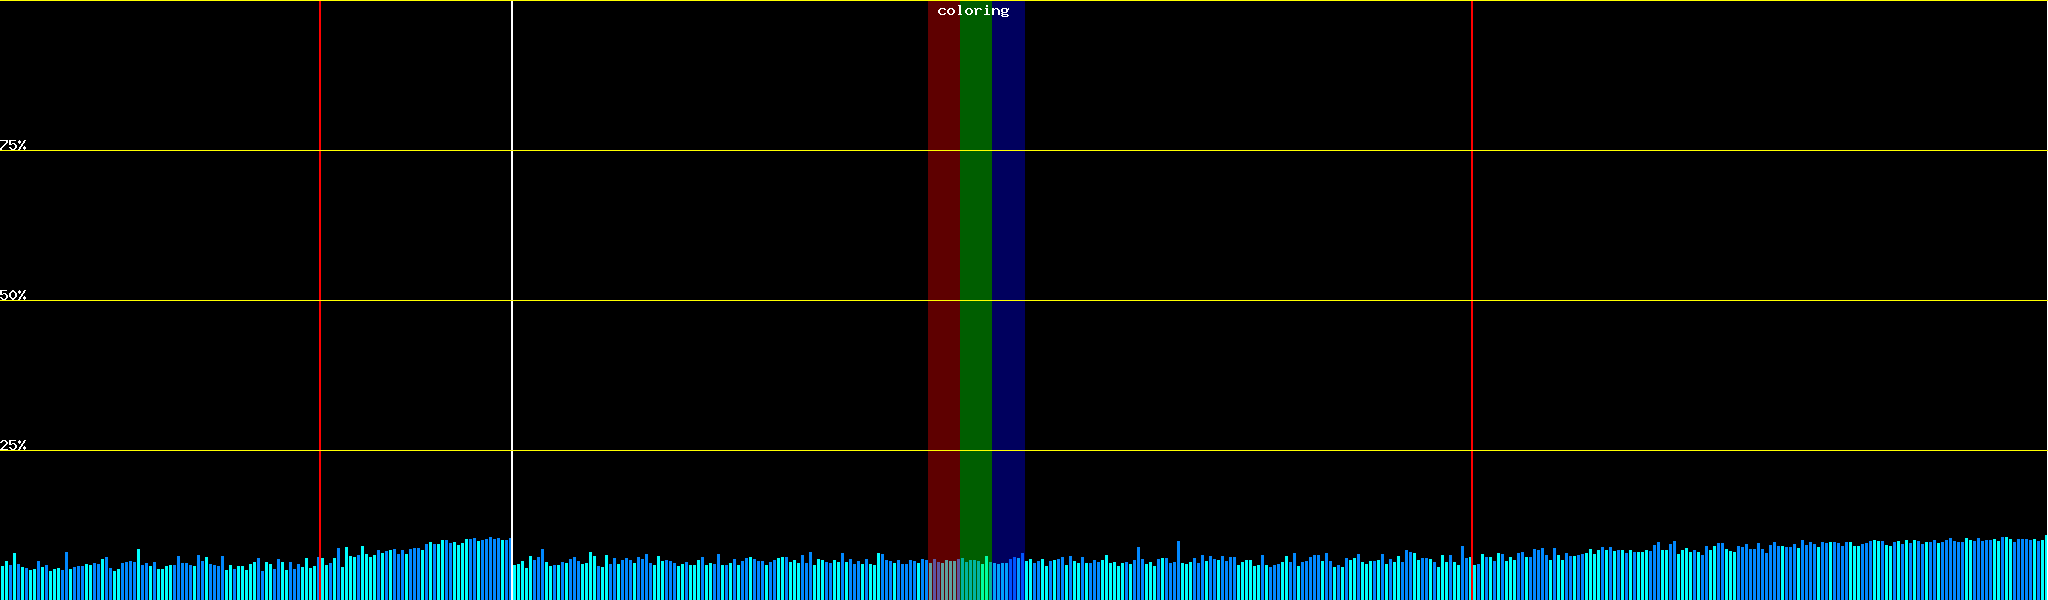2048x600 pixels.
Task: Click the blue bars under the blue band
Action: point(1008,580)
